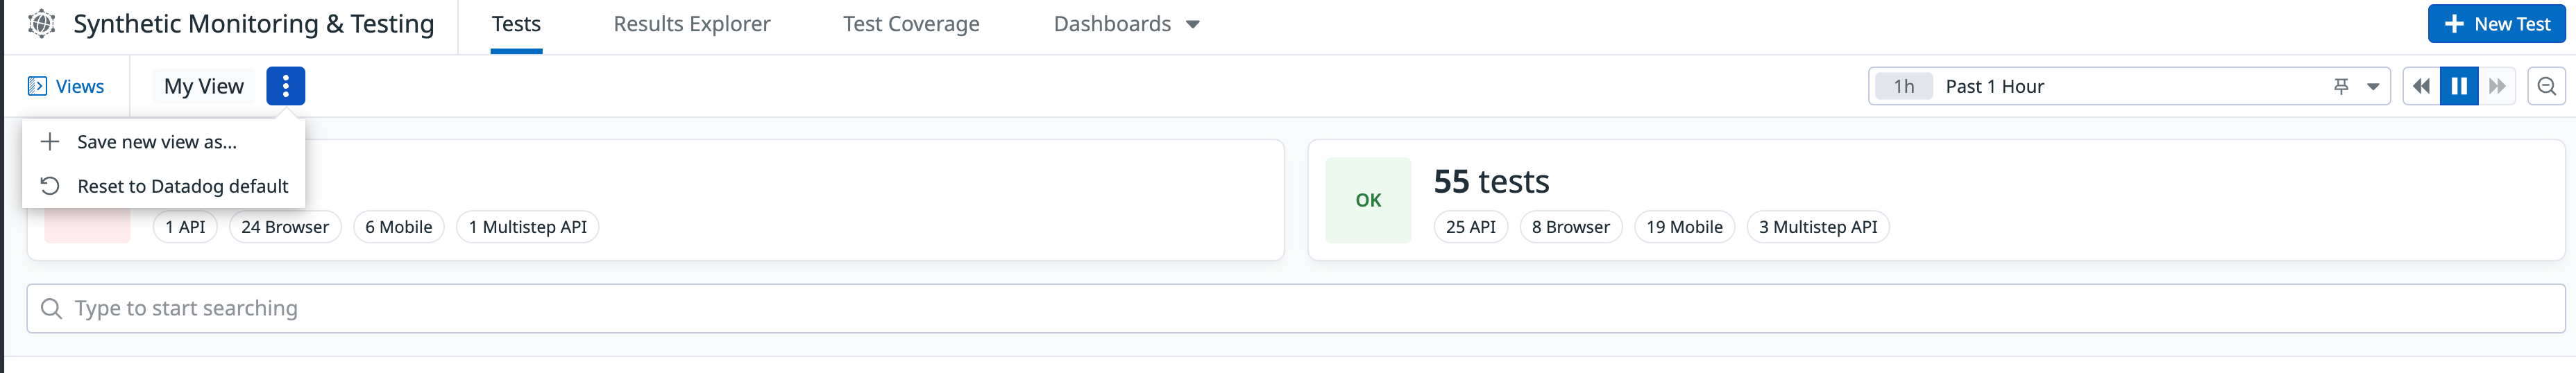
Task: Step time range forward
Action: 2496,86
